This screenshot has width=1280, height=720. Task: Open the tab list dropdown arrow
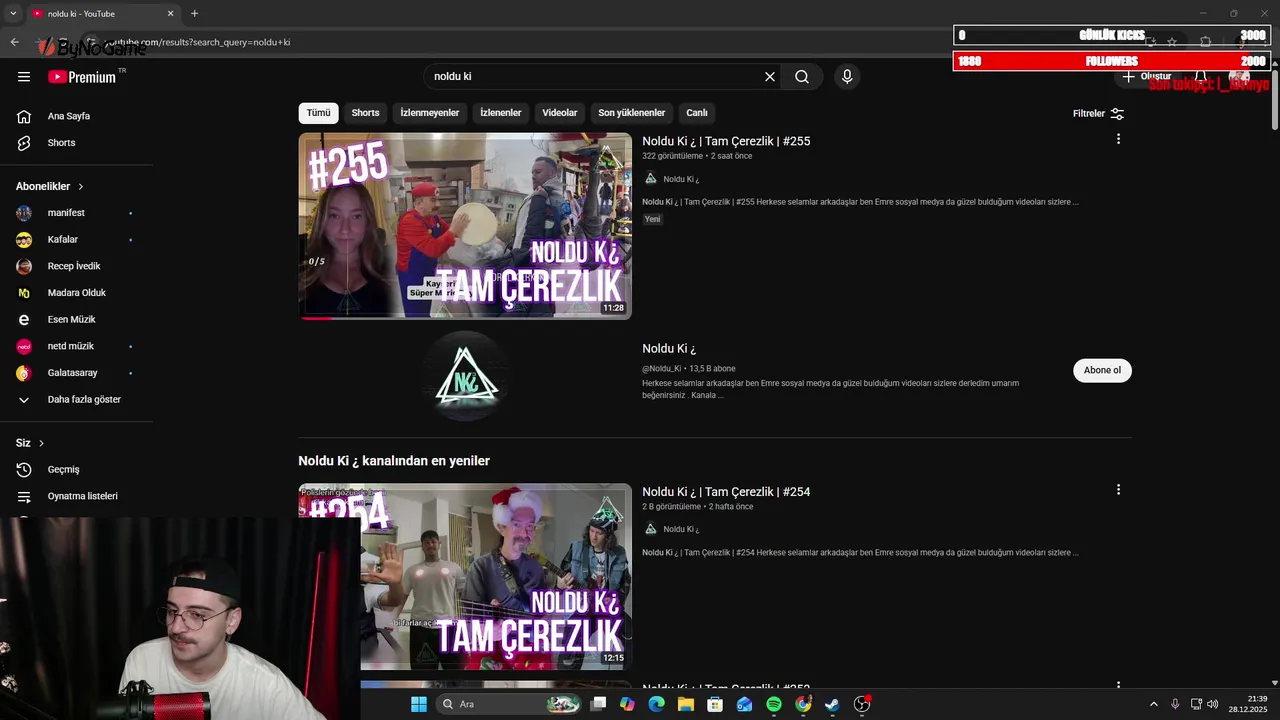click(13, 14)
